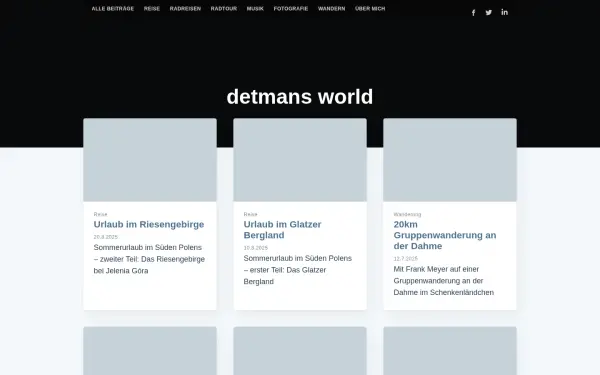This screenshot has width=600, height=375.
Task: Click the Reise category above Urlaub im Glatzer Bergland
Action: click(251, 214)
